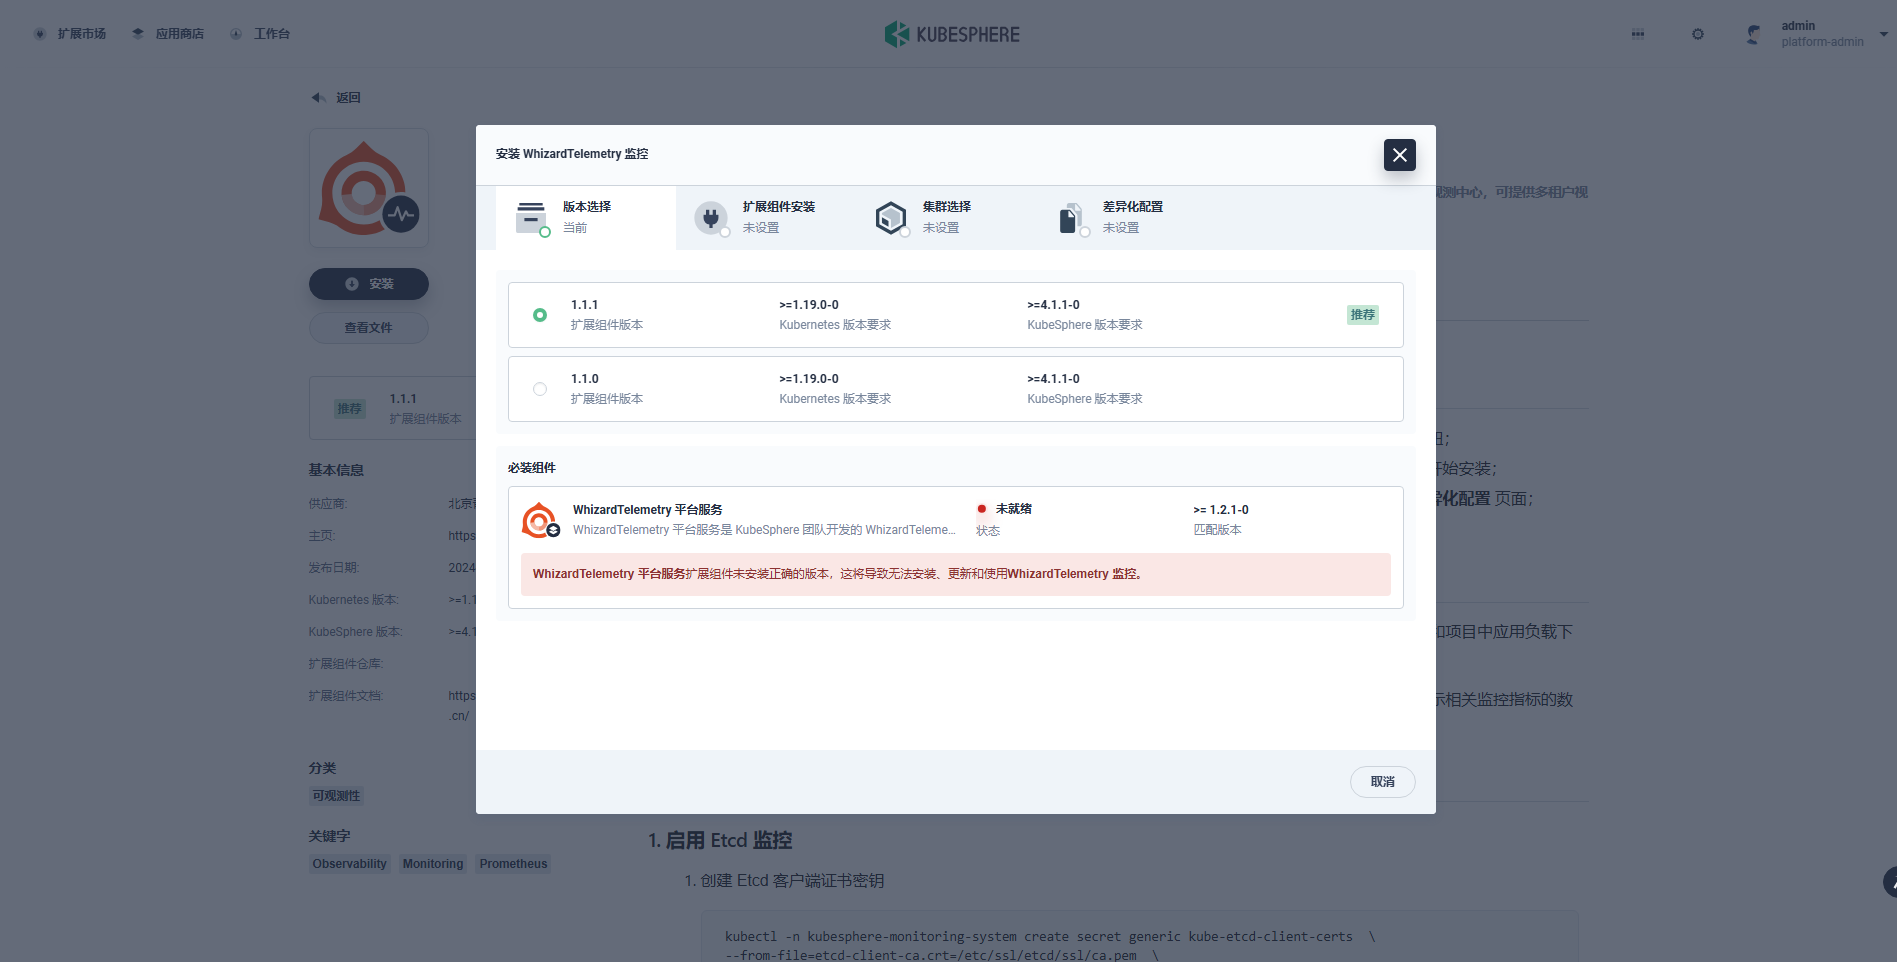
Task: Open 扩展市场 in the top navigation
Action: [x=70, y=34]
